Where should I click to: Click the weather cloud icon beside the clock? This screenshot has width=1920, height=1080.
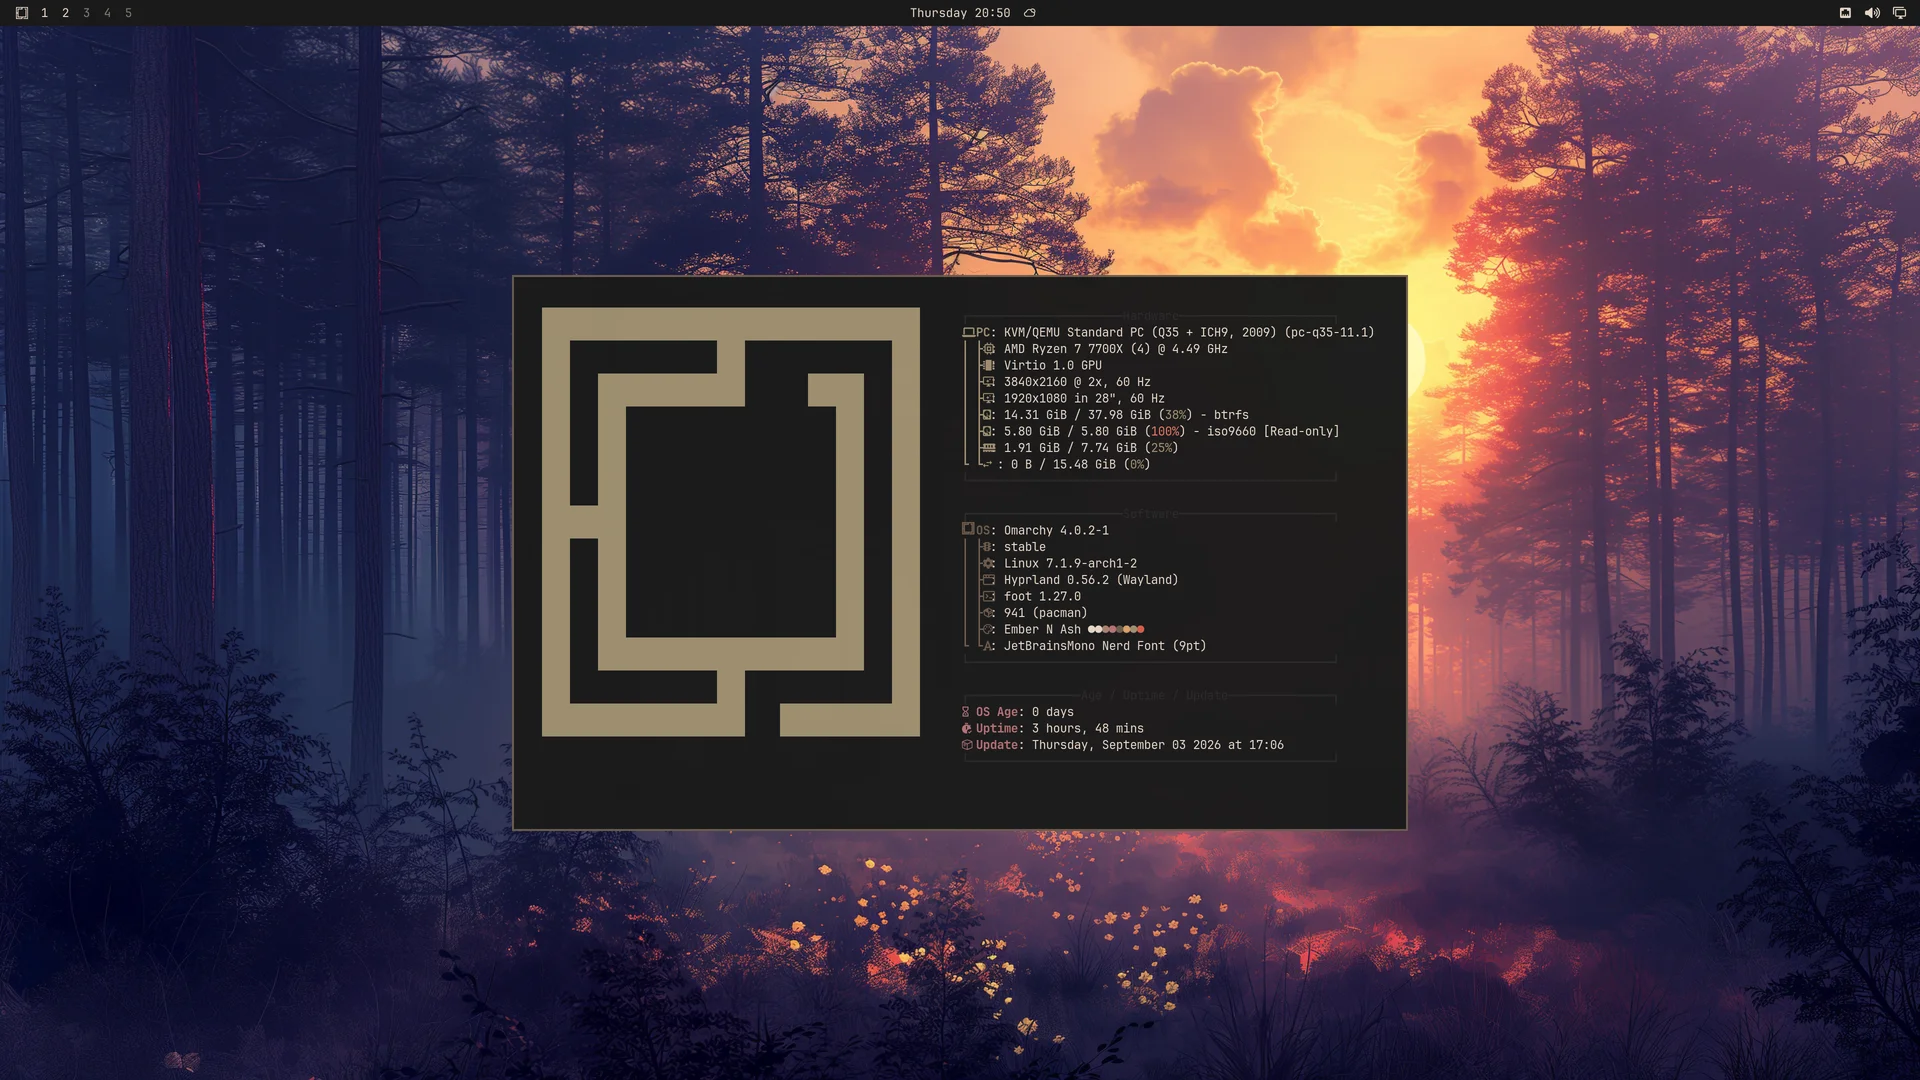point(1030,13)
